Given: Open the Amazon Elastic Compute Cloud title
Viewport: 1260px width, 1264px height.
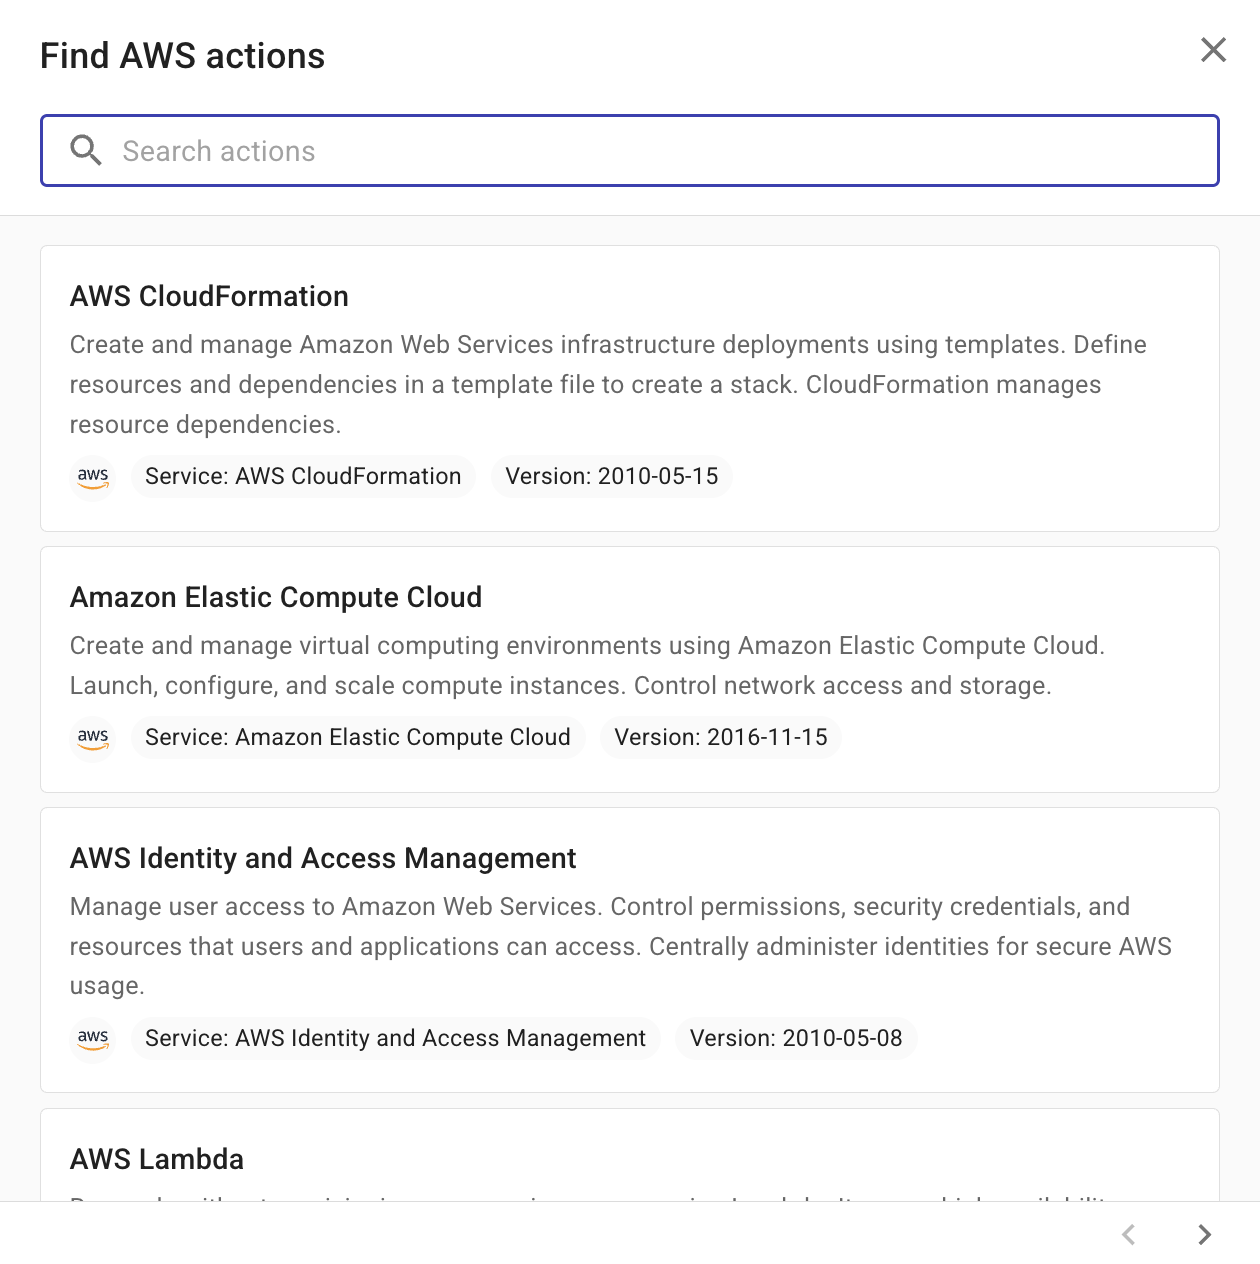Looking at the screenshot, I should [276, 597].
